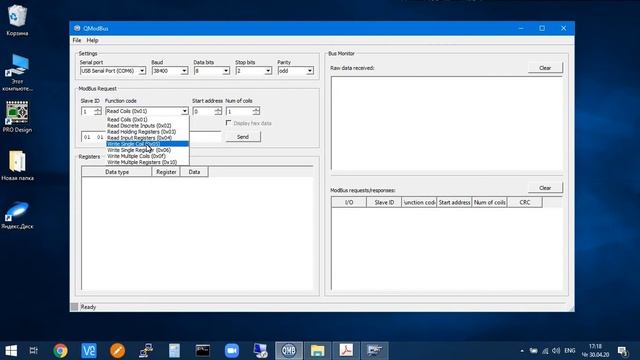Click the Slave ID spinner arrows

coord(98,111)
